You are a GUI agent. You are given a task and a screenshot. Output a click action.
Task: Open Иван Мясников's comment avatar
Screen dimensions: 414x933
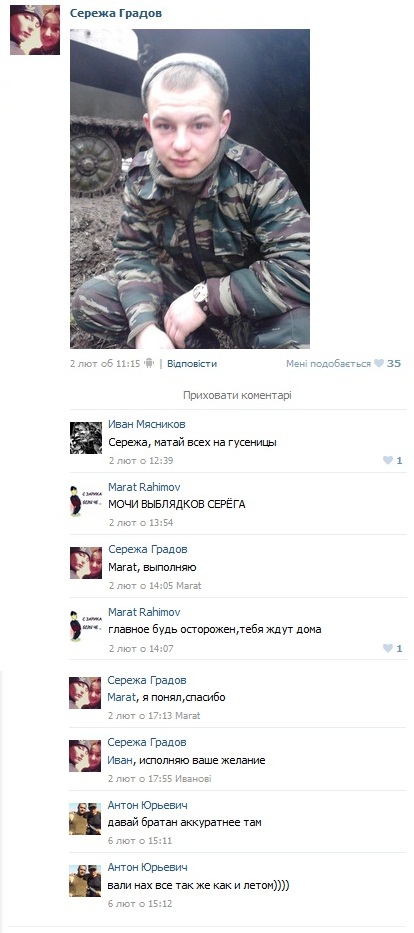click(86, 438)
